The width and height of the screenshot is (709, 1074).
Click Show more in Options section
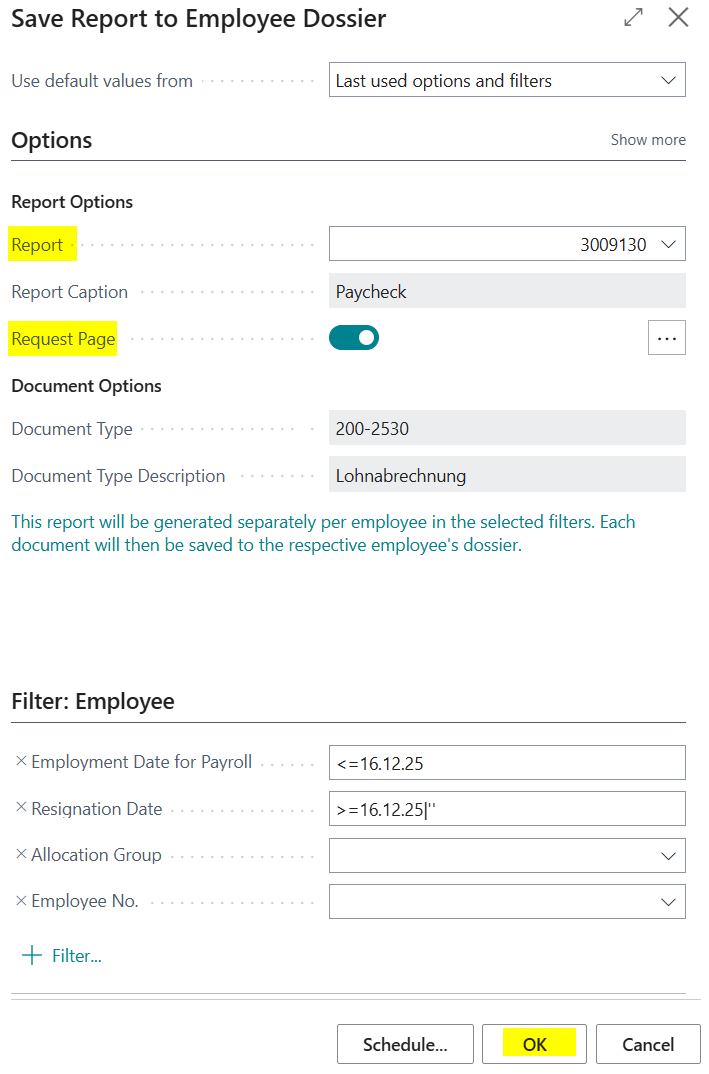(x=648, y=140)
